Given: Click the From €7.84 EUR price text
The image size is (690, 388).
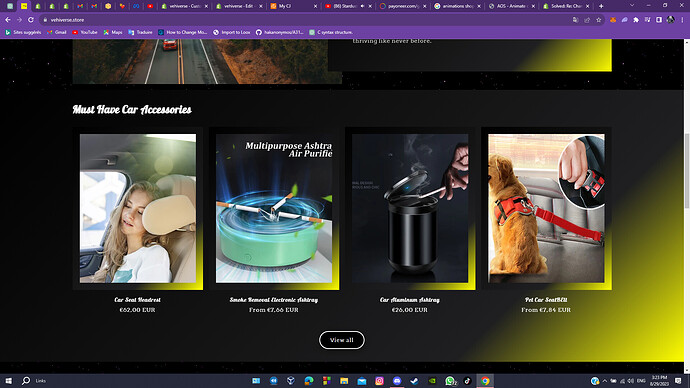Looking at the screenshot, I should tap(546, 310).
